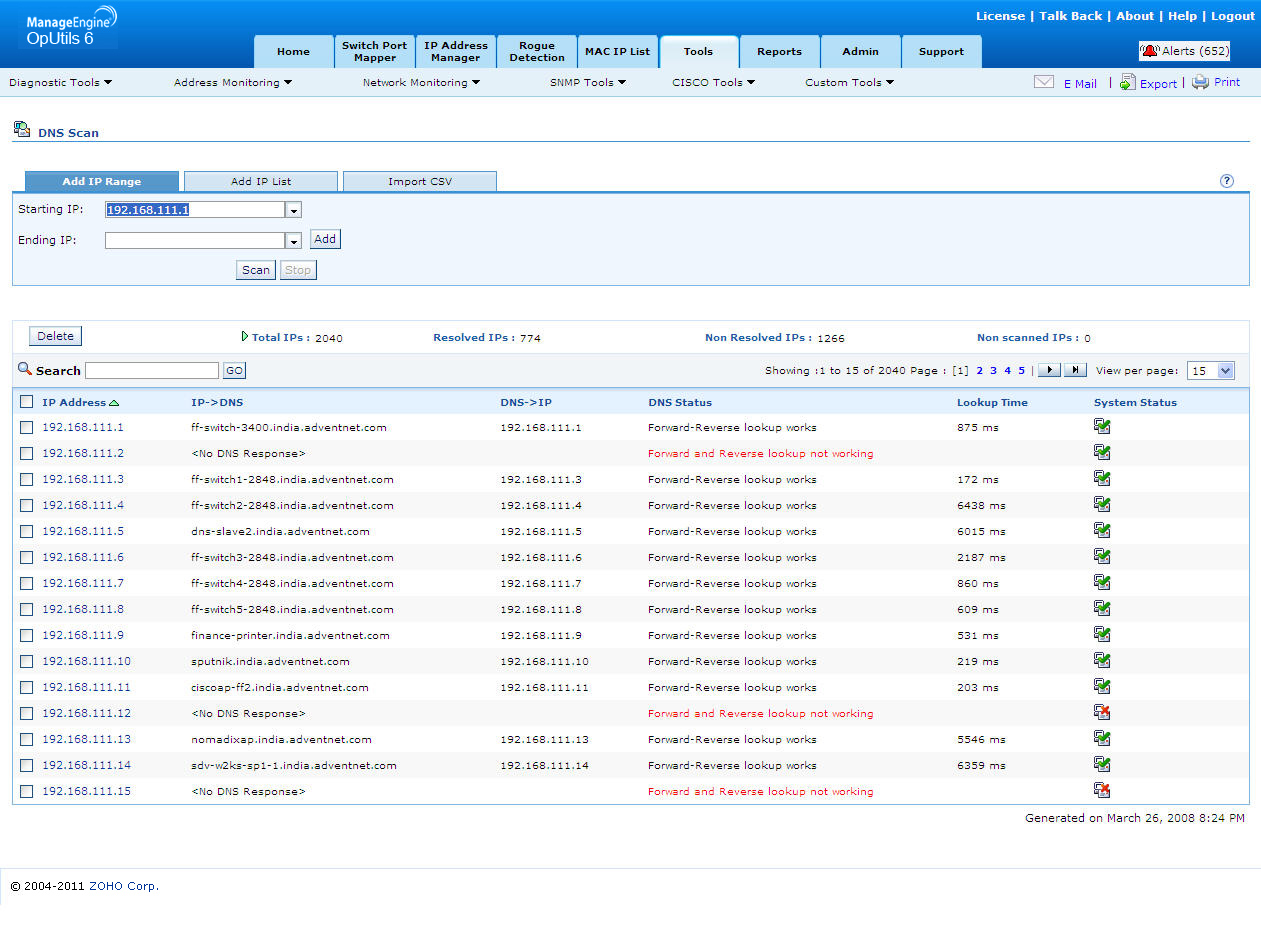This screenshot has height=942, width=1261.
Task: Switch to the Add IP List tab
Action: pyautogui.click(x=261, y=182)
